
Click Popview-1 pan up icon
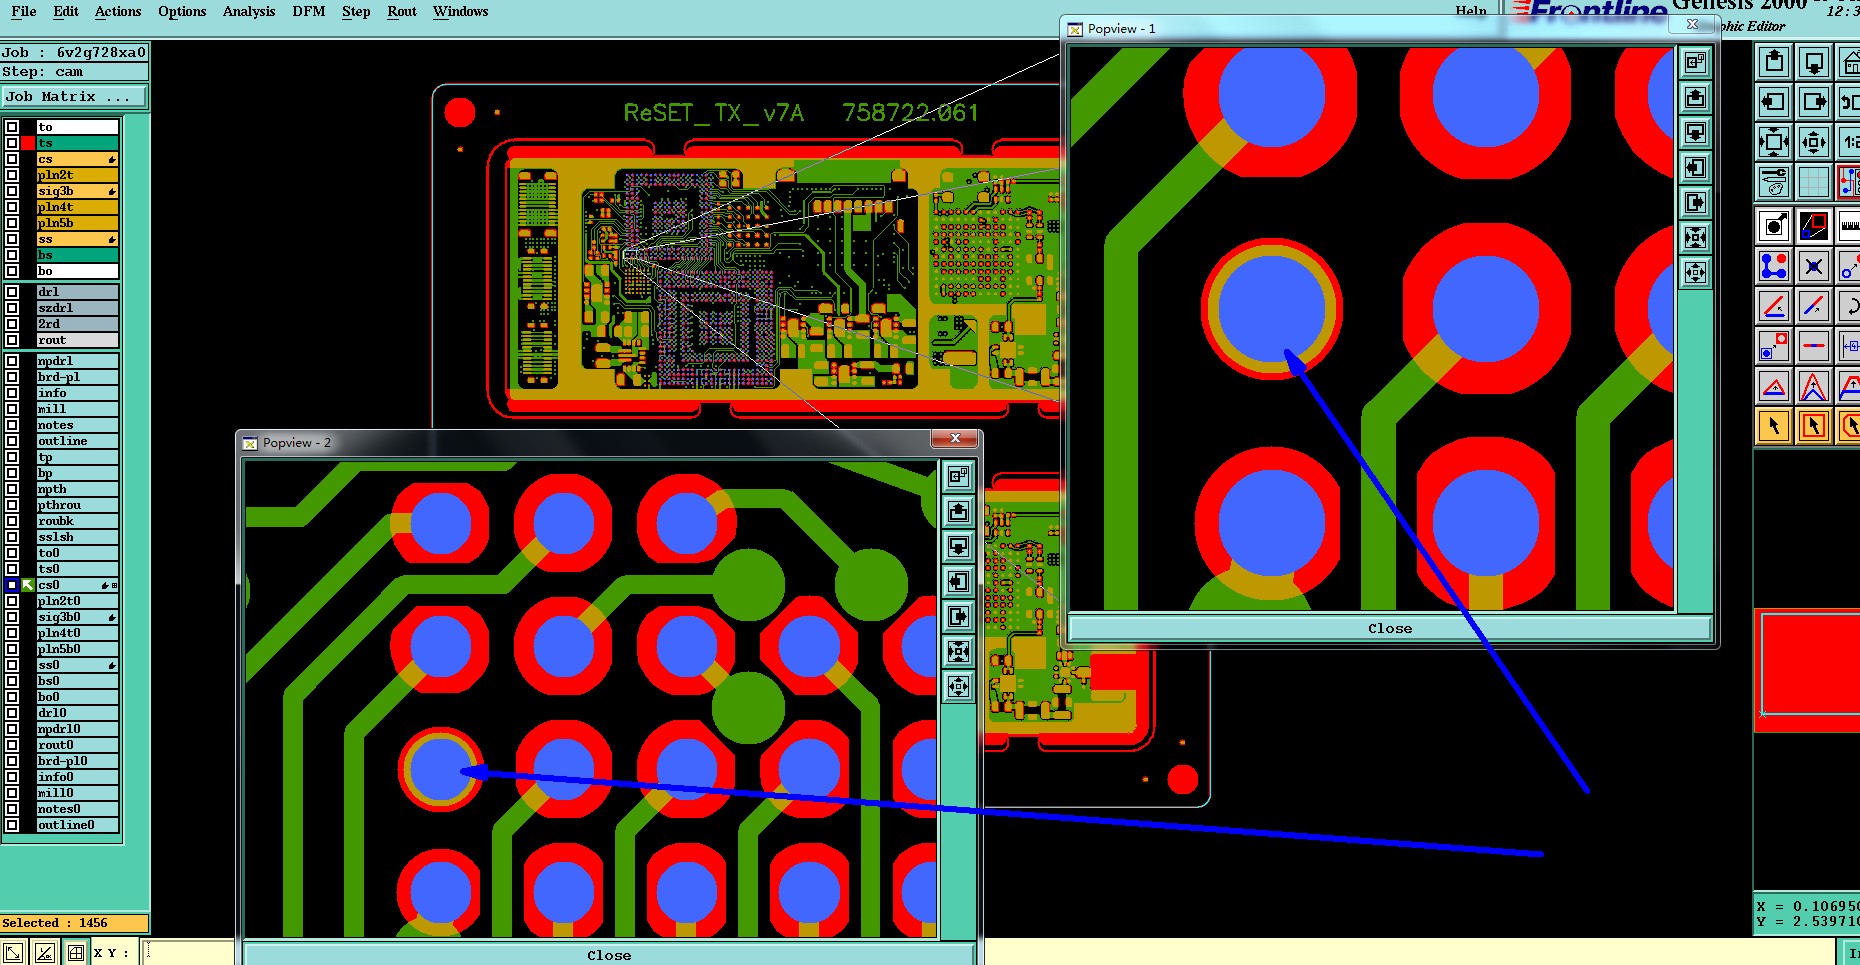click(1695, 98)
